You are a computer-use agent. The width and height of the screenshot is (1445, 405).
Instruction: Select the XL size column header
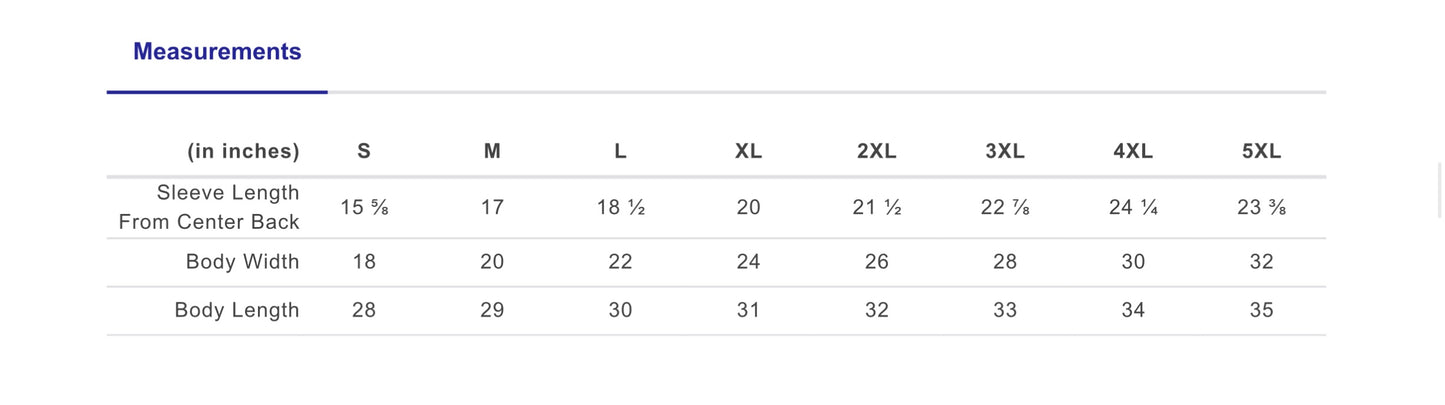pyautogui.click(x=748, y=152)
